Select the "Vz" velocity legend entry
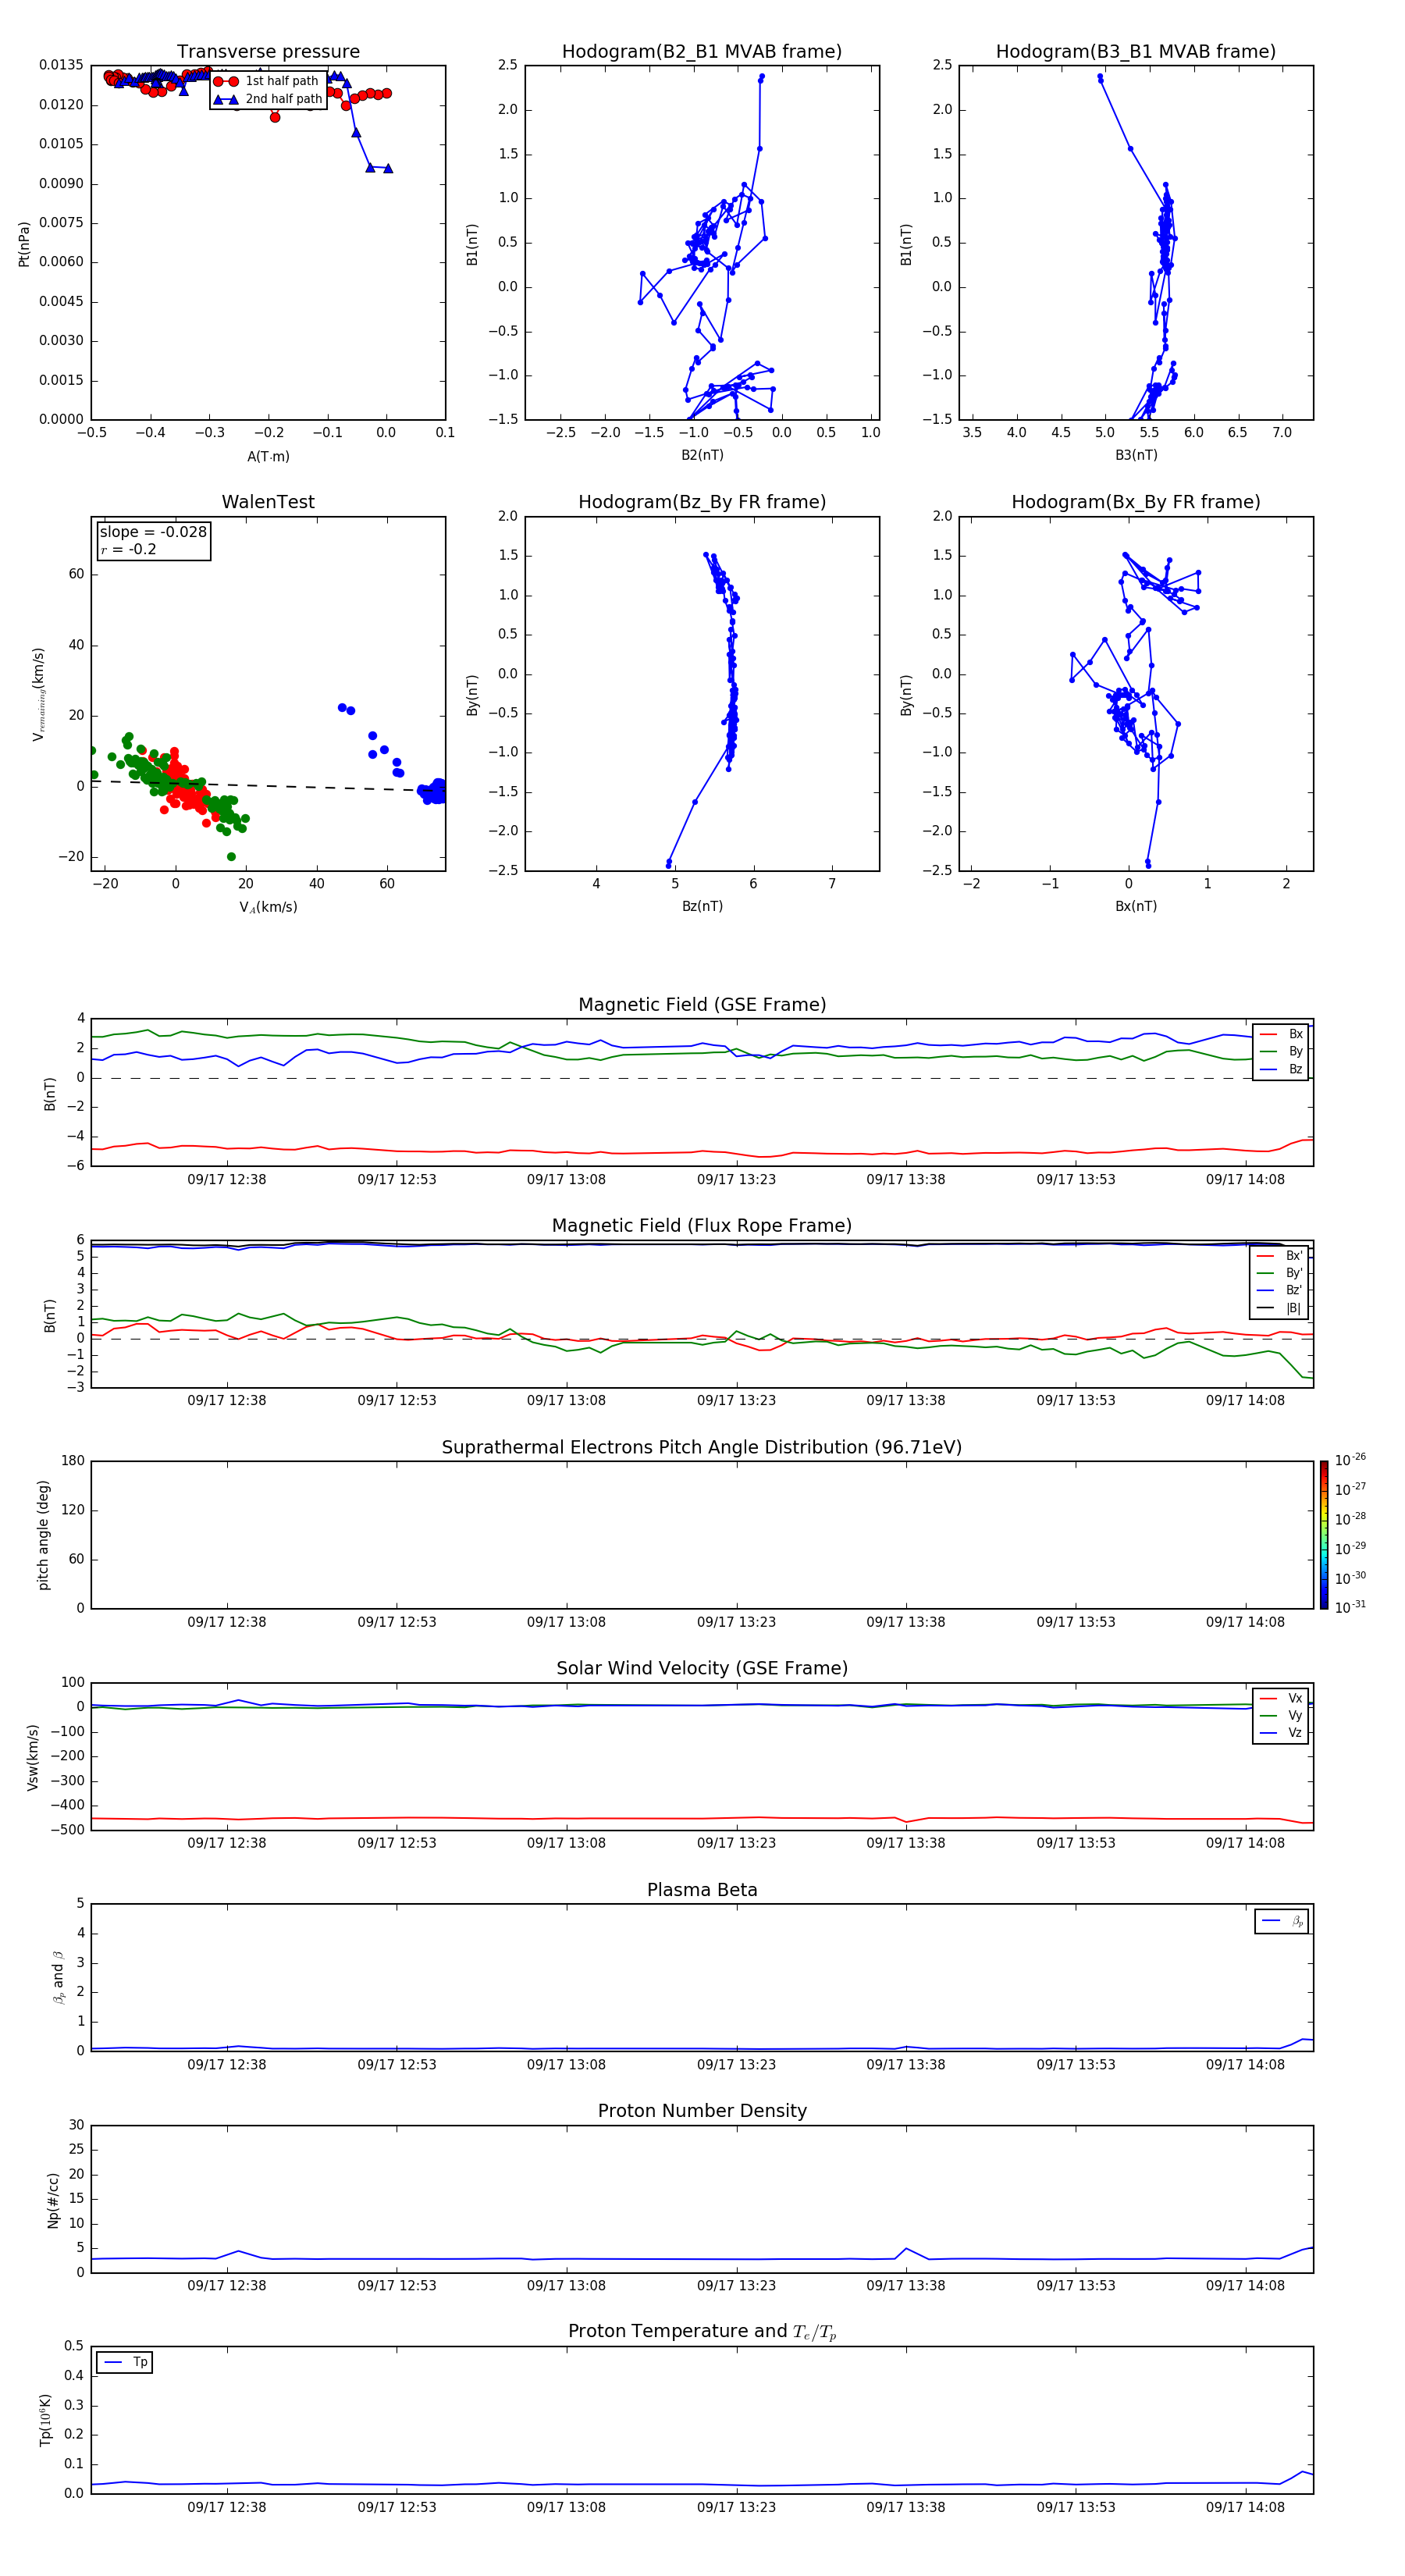This screenshot has width=1405, height=2576. coord(1281,1733)
